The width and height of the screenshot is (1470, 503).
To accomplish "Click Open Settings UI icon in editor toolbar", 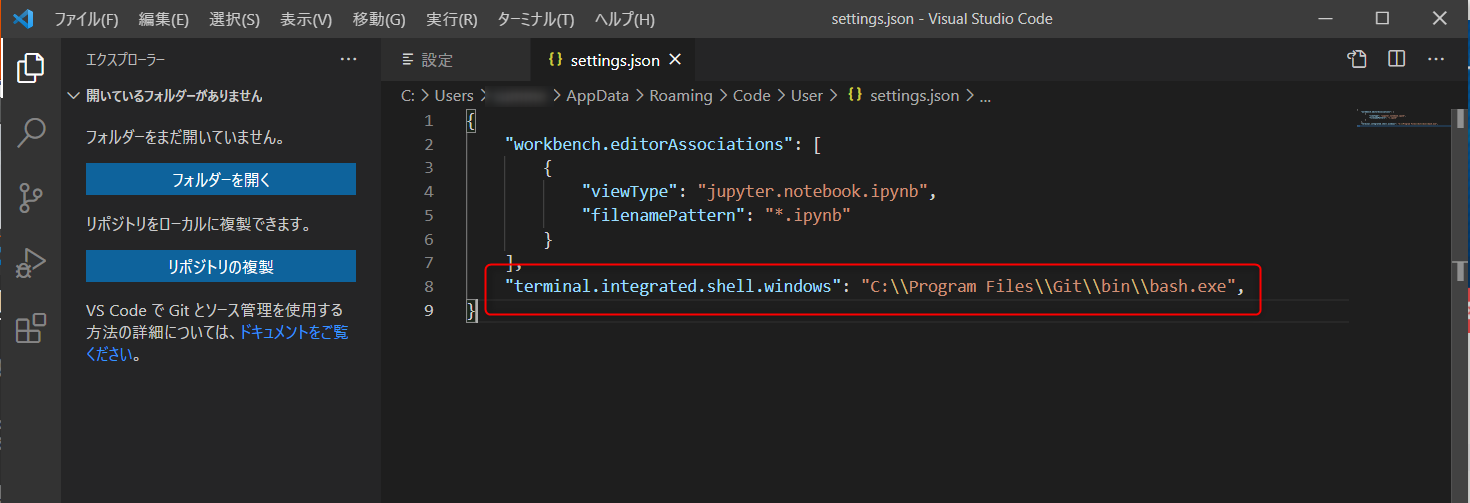I will pos(1356,60).
